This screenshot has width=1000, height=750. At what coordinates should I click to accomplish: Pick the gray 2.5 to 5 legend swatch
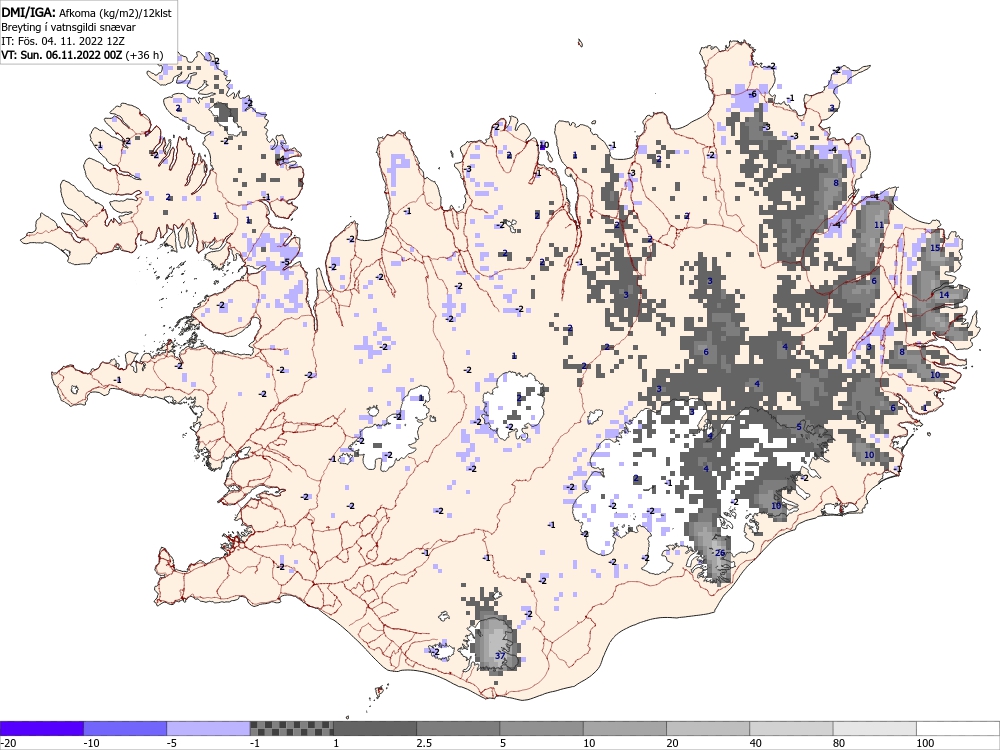click(x=458, y=728)
